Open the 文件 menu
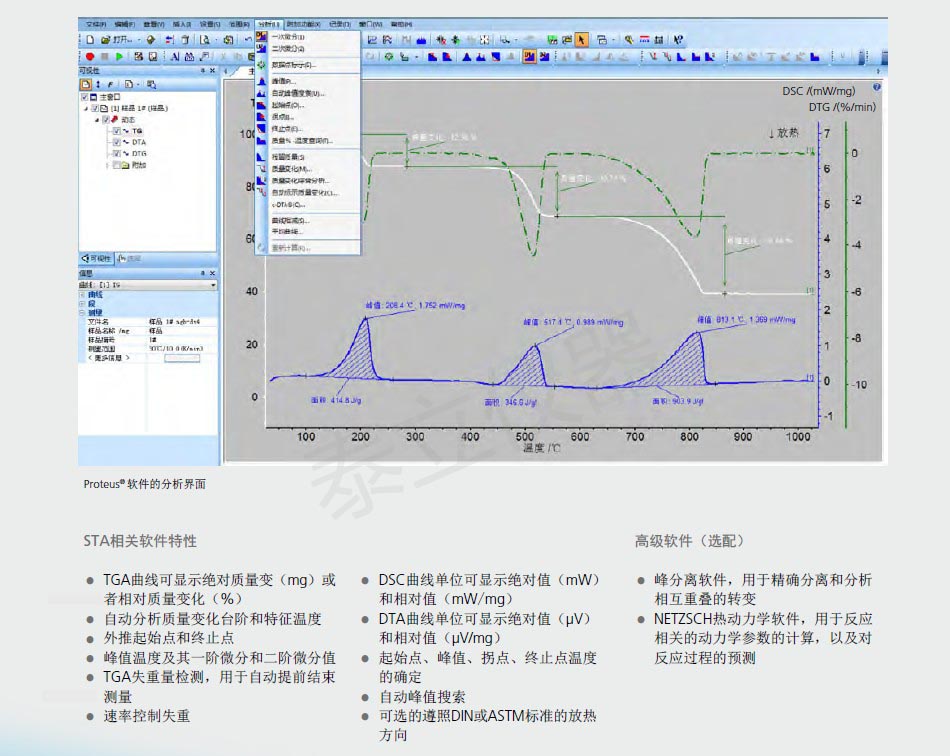 pos(95,23)
